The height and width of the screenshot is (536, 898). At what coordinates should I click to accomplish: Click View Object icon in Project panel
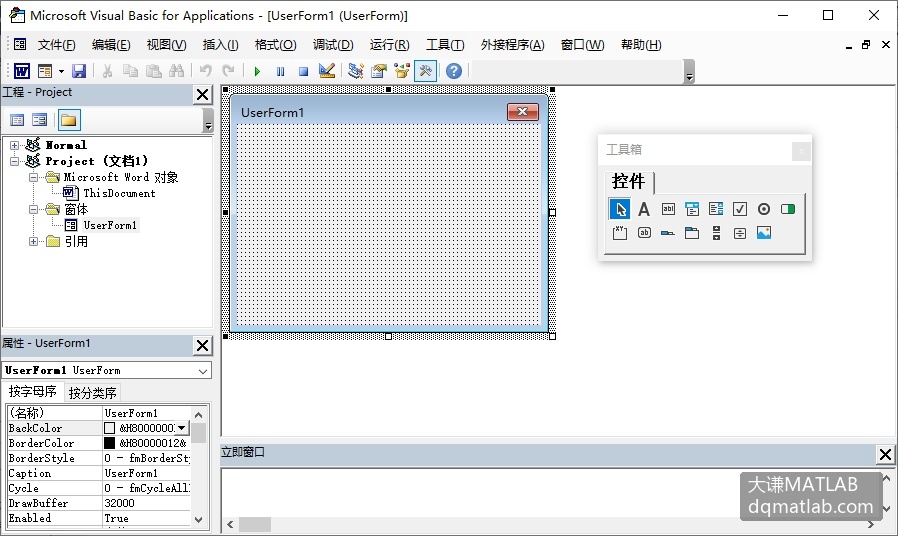pos(40,120)
